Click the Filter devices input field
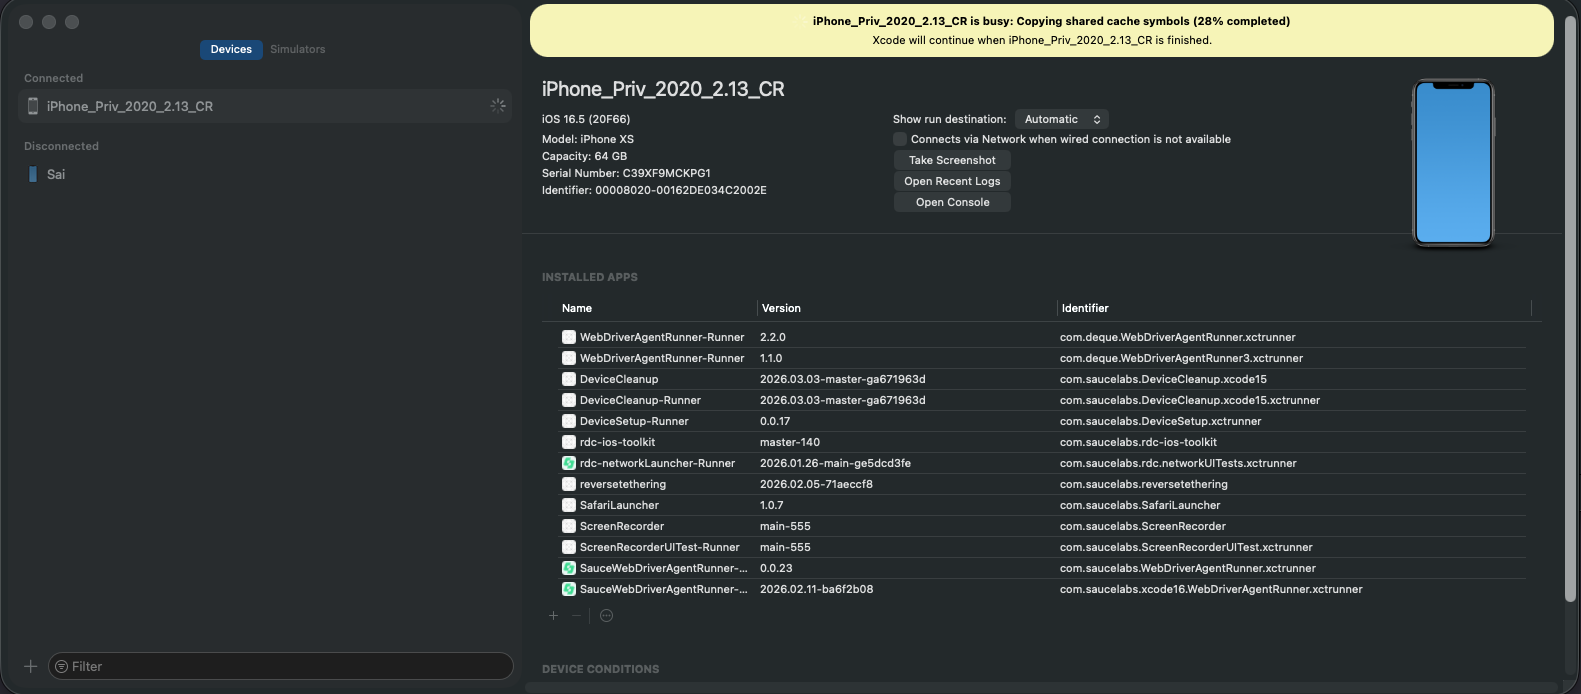The image size is (1581, 694). (x=285, y=667)
